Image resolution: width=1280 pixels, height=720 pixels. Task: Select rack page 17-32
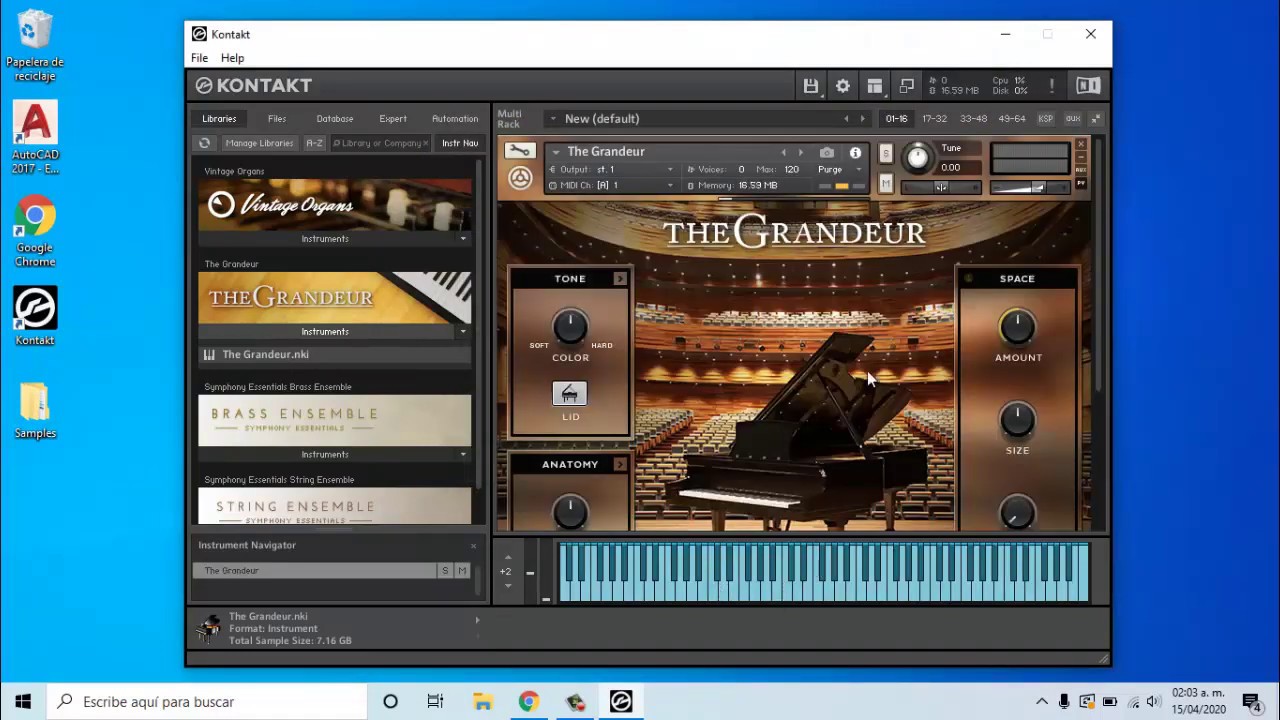[934, 119]
